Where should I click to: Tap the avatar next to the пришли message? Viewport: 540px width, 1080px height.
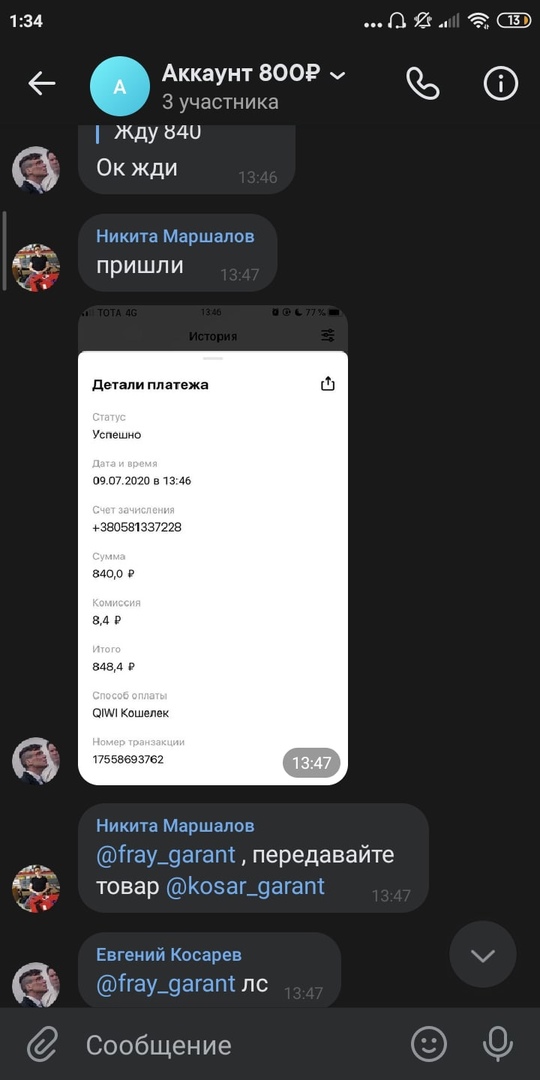click(x=36, y=267)
